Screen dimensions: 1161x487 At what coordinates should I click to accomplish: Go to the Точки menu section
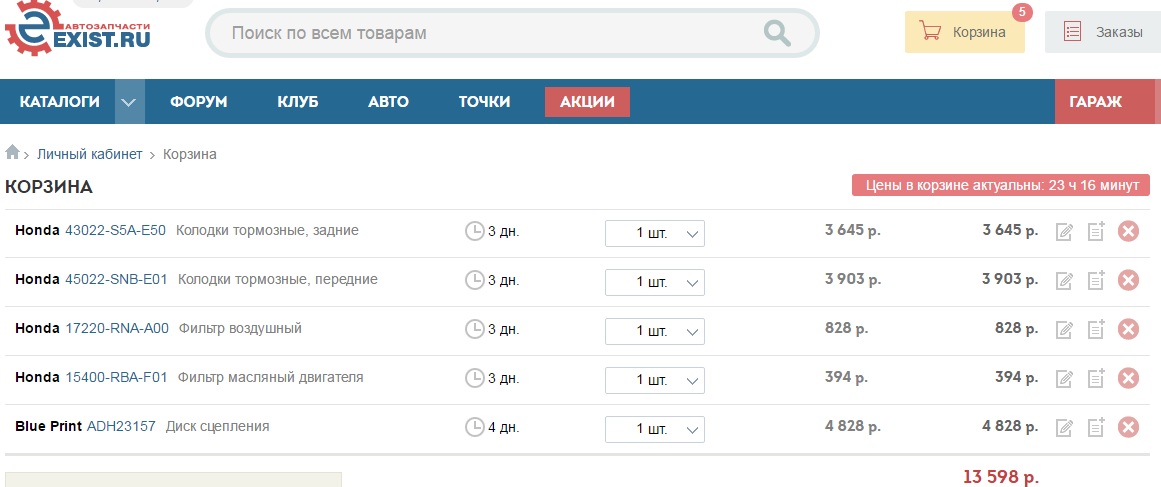[484, 102]
